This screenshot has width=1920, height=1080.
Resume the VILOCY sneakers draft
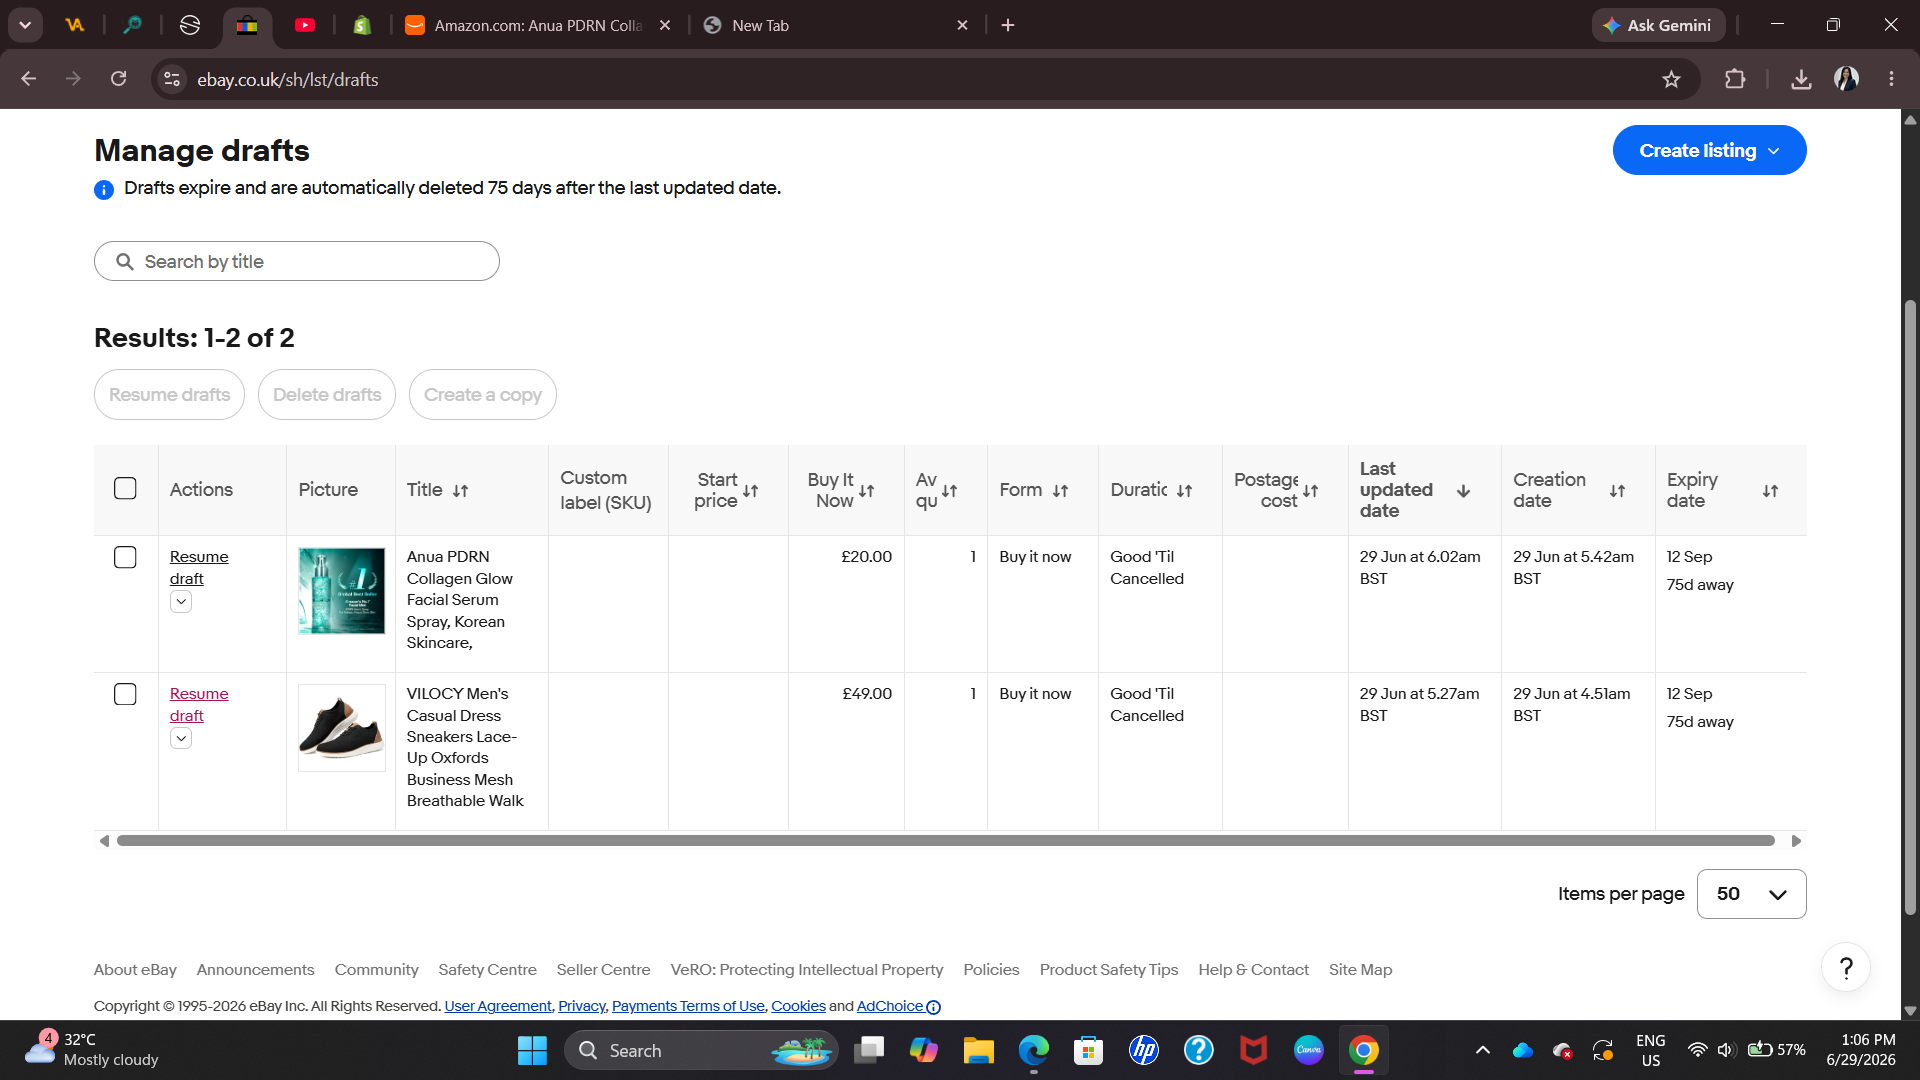tap(199, 704)
